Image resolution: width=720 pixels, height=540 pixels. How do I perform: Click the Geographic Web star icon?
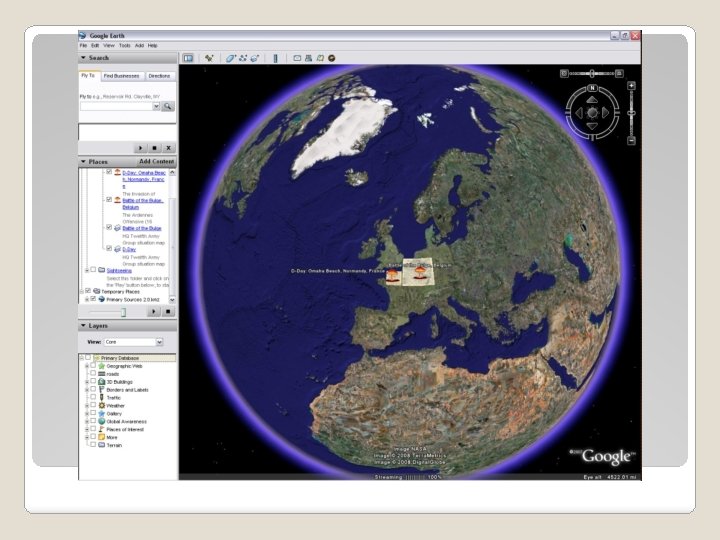click(x=101, y=366)
